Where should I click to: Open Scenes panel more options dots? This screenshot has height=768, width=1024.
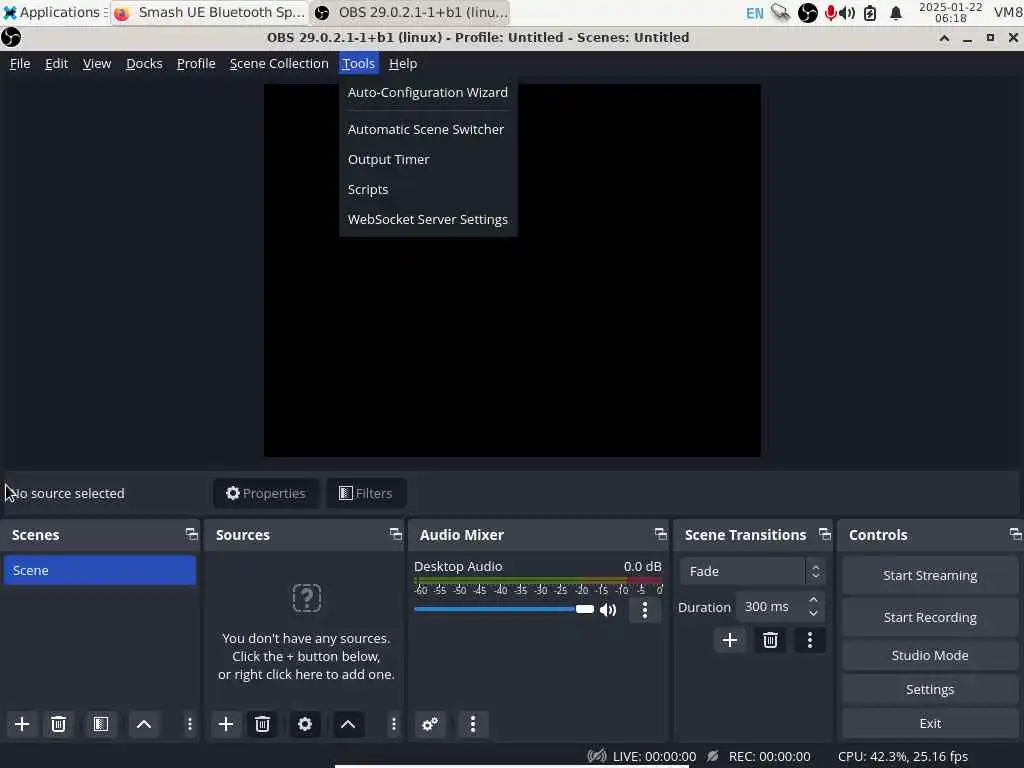click(x=189, y=724)
